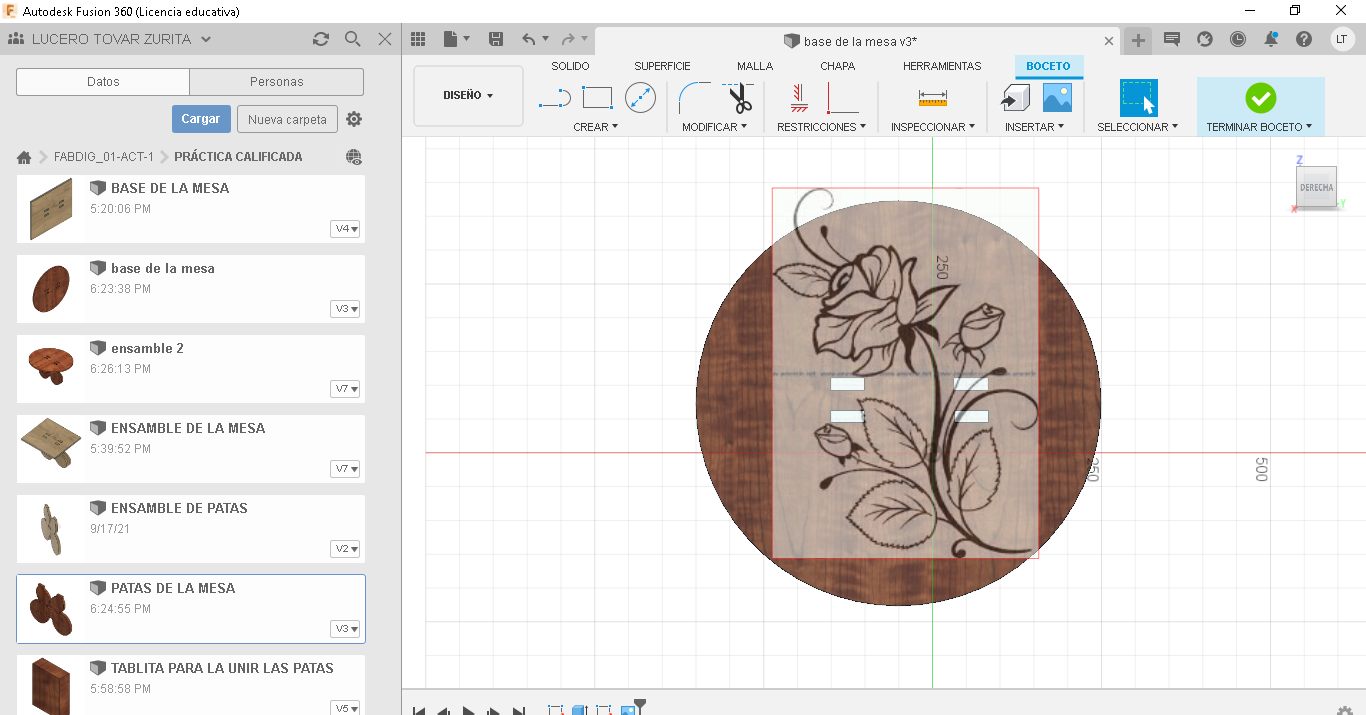The width and height of the screenshot is (1366, 715).
Task: Open V2 version dropdown for ENSAMBLE DE PATAS
Action: point(345,549)
